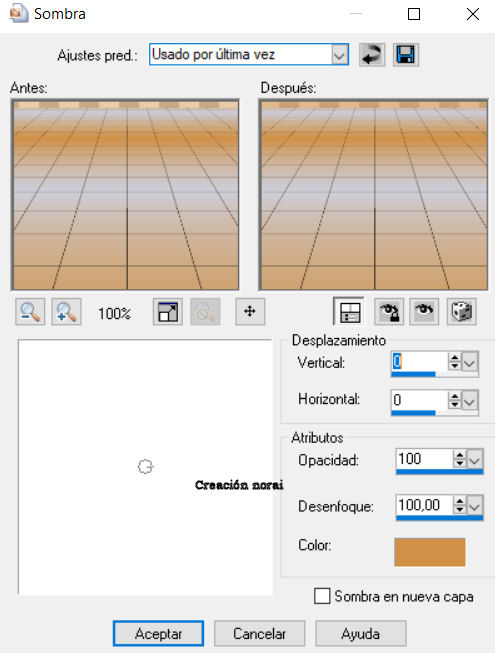Click the fit preview to window icon
Viewport: 495px width, 653px height.
(167, 312)
